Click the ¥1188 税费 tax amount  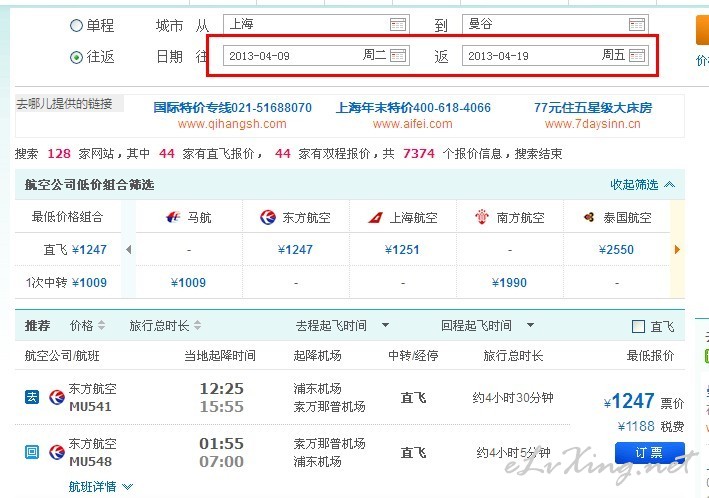pyautogui.click(x=651, y=427)
